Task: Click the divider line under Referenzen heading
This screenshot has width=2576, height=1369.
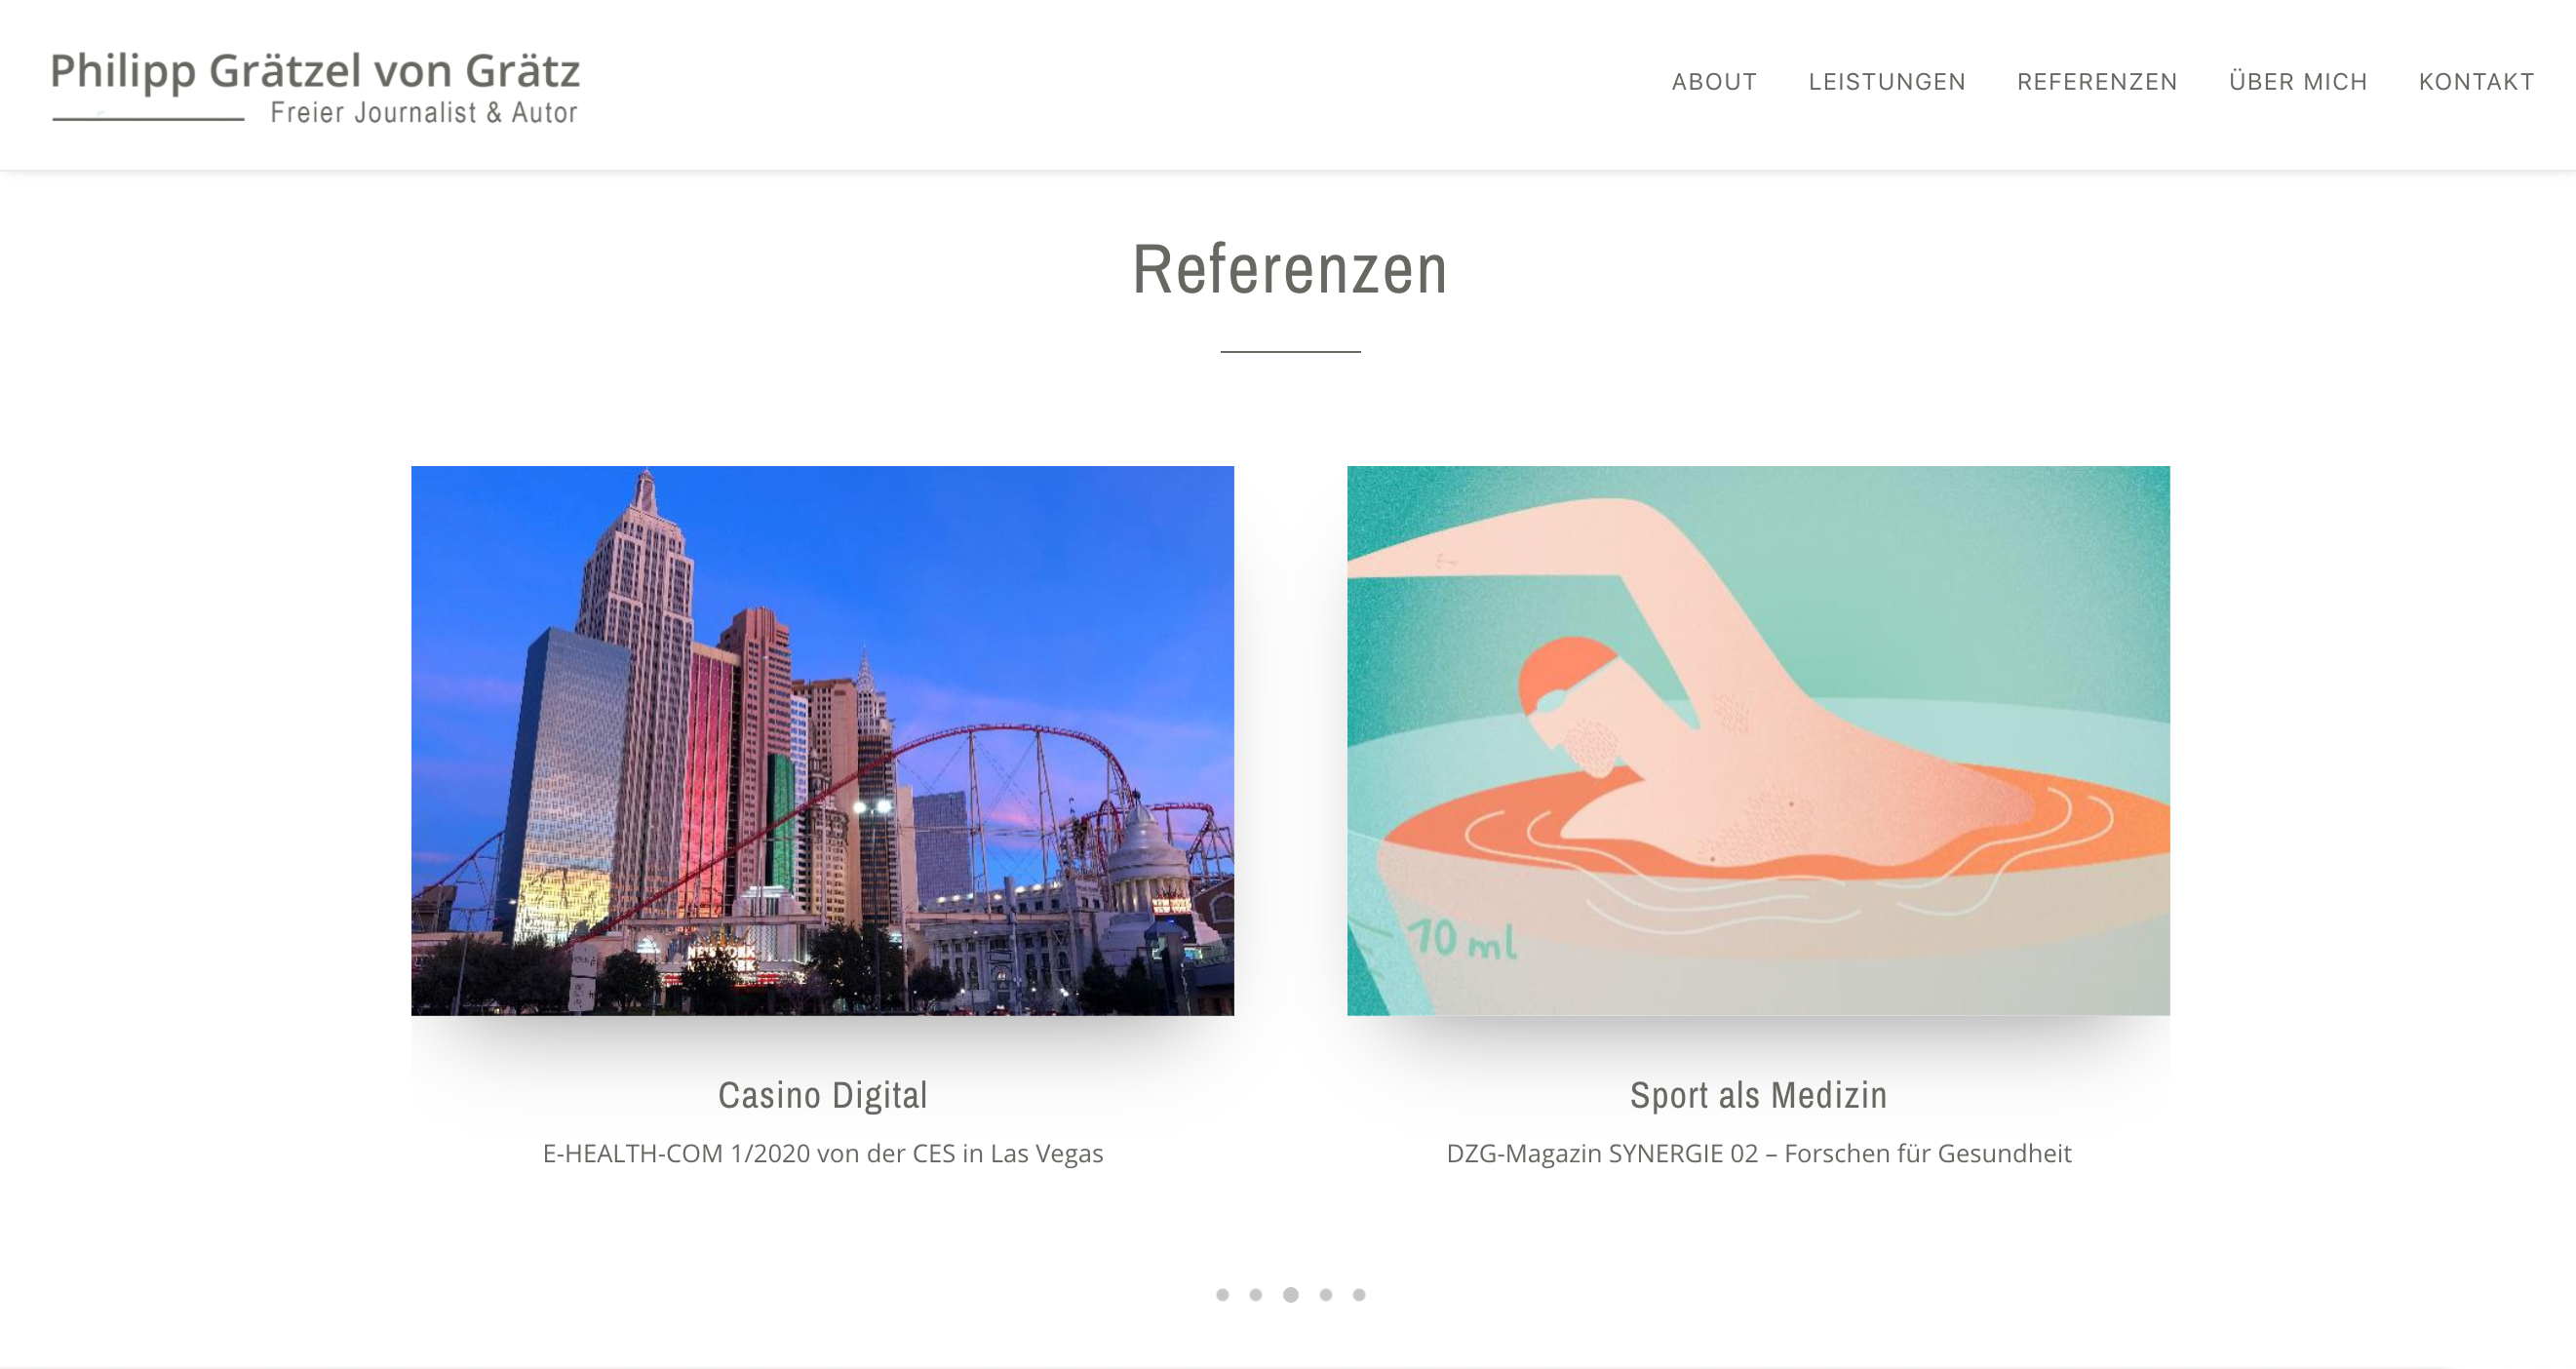Action: (1290, 351)
